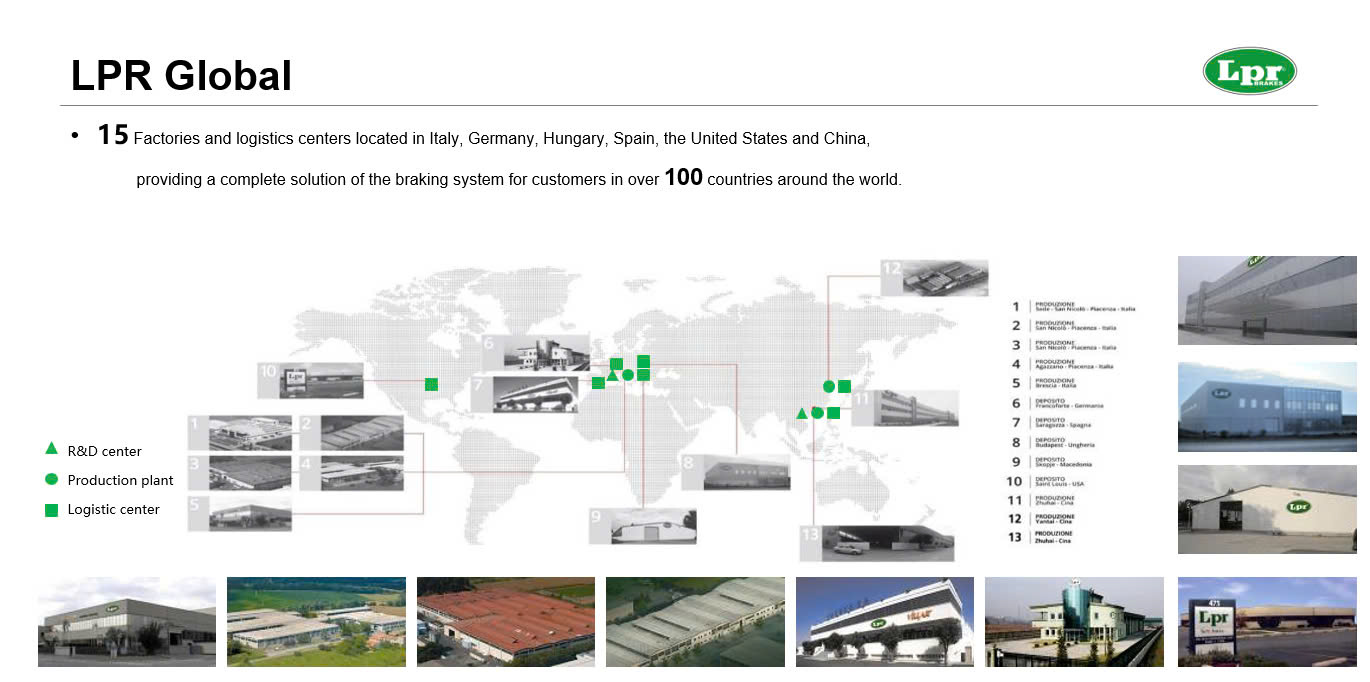This screenshot has height=682, width=1370.
Task: Click the Production plant circle legend icon
Action: [51, 480]
